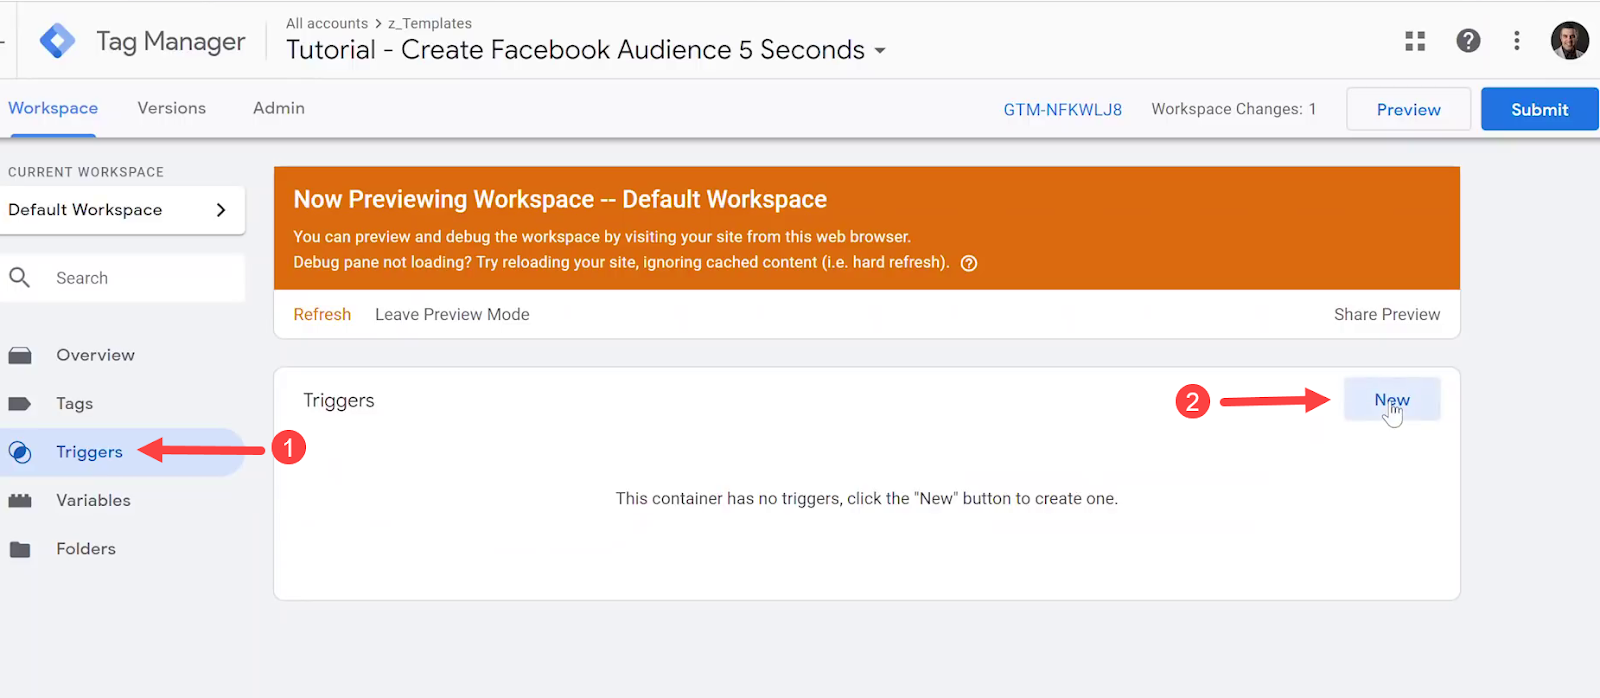Open Variables in the sidebar
1600x698 pixels.
click(93, 500)
